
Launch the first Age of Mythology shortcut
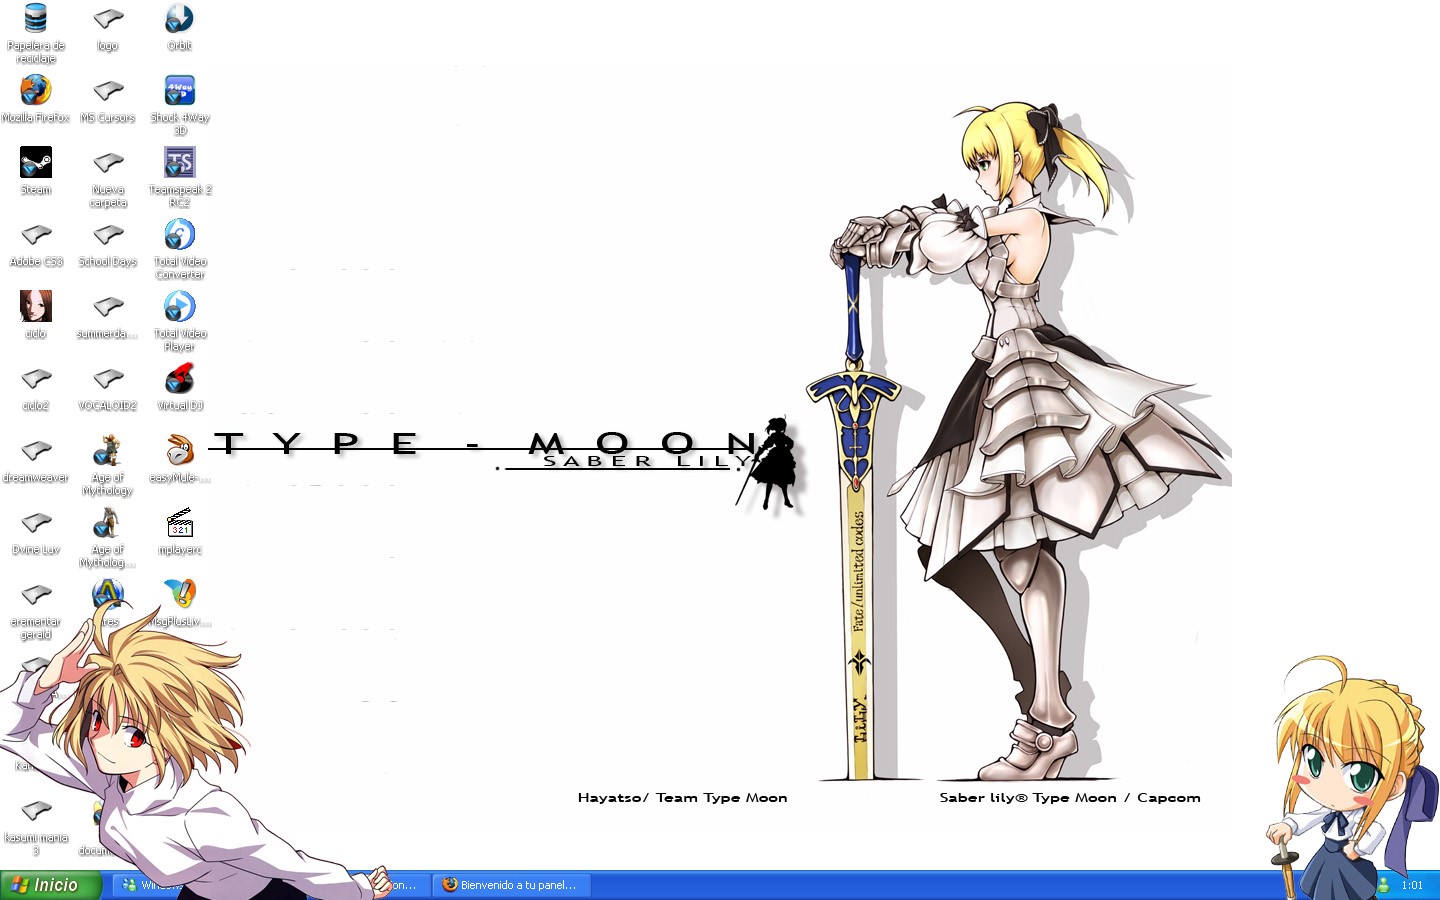pos(108,465)
